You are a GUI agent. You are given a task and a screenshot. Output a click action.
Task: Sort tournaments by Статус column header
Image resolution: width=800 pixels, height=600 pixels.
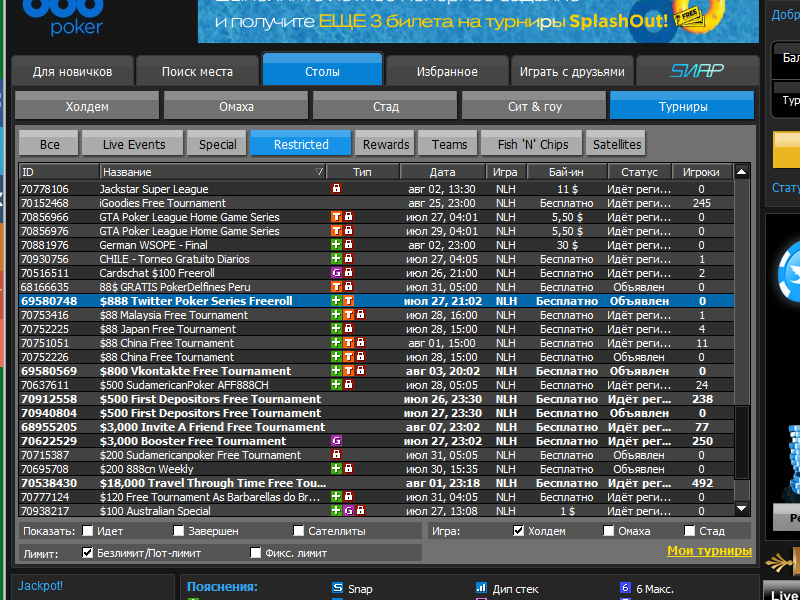[x=639, y=172]
